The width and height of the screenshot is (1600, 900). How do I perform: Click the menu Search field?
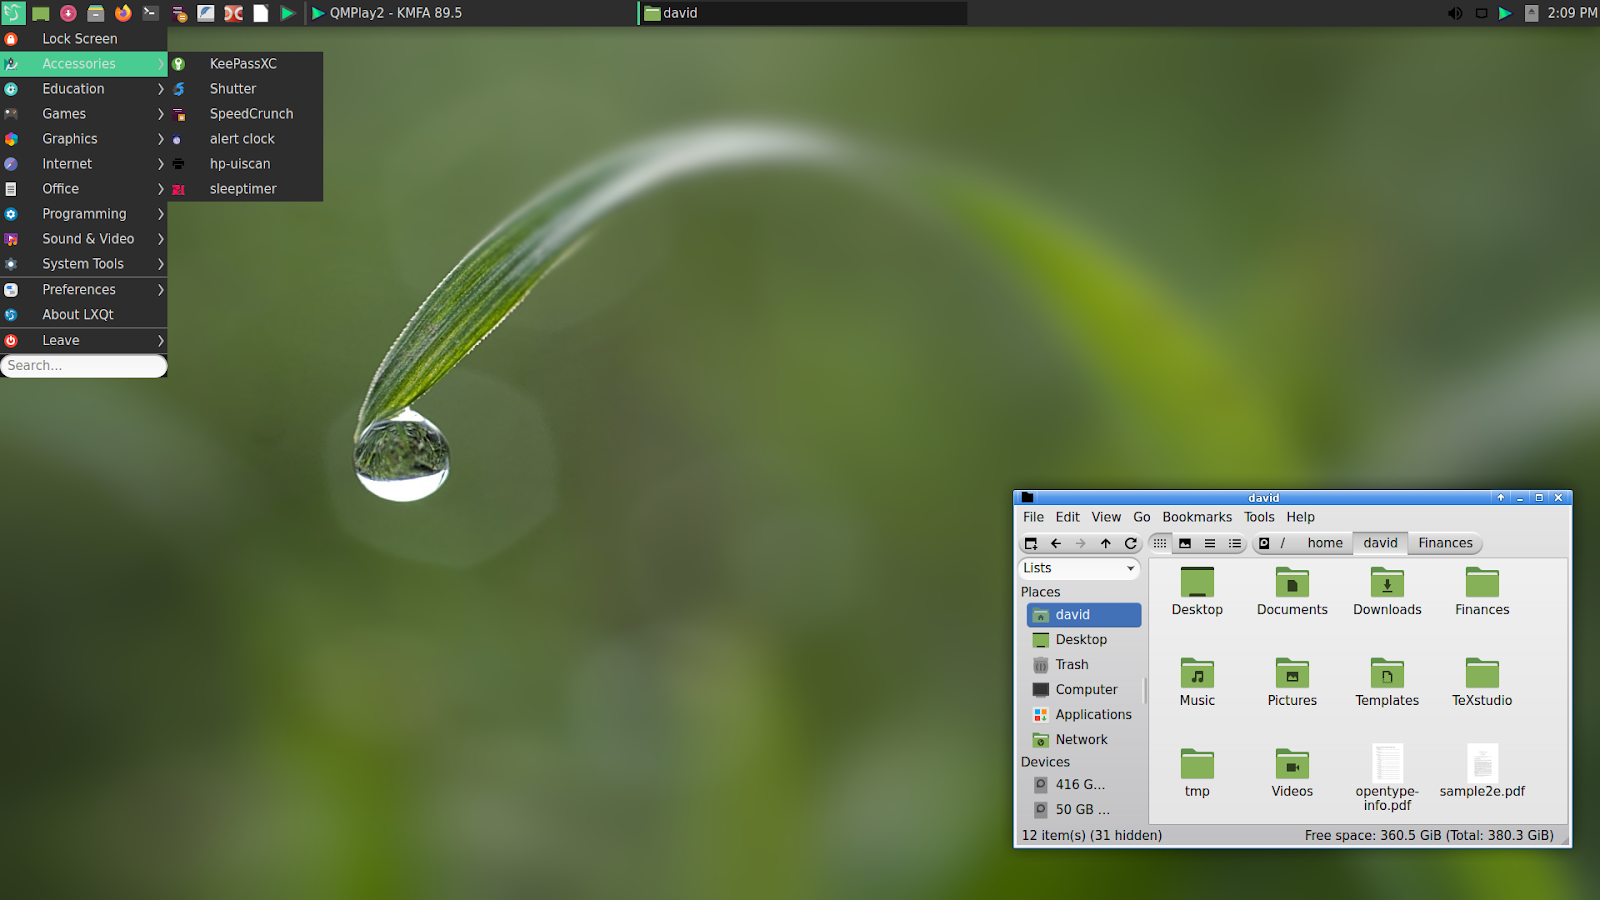click(84, 366)
